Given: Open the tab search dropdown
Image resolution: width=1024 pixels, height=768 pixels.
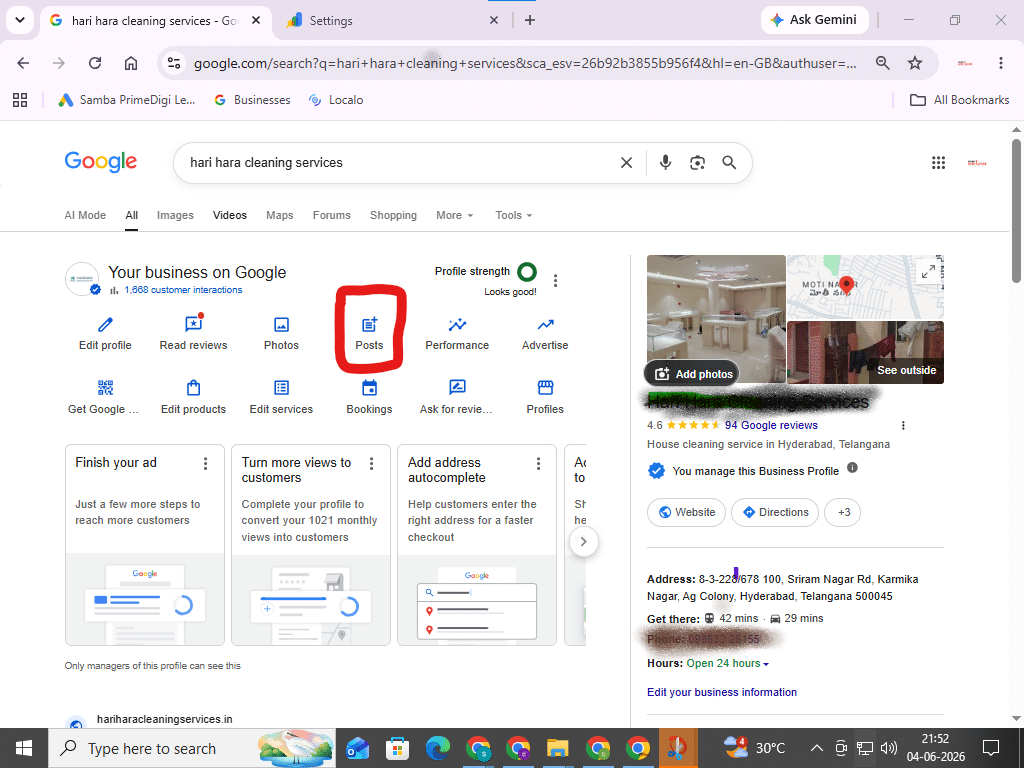Looking at the screenshot, I should click(x=20, y=20).
